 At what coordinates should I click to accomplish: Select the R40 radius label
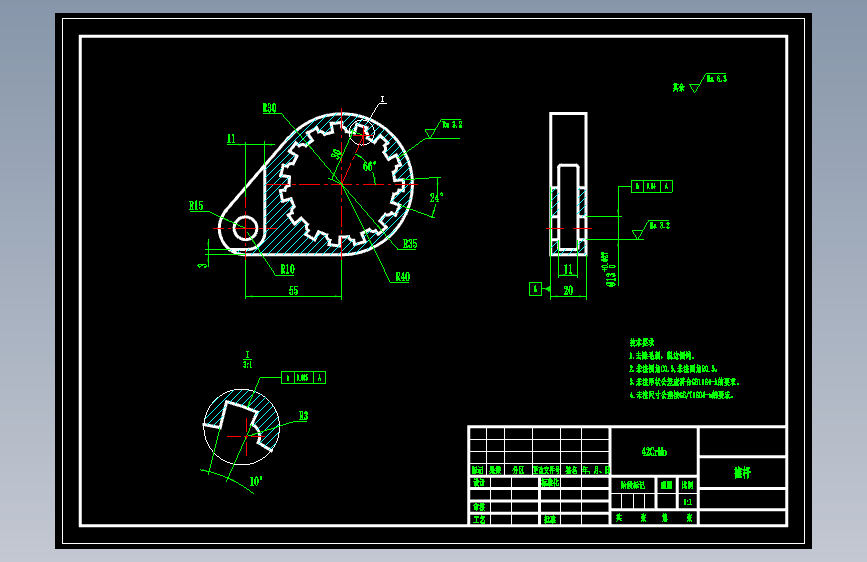(403, 277)
